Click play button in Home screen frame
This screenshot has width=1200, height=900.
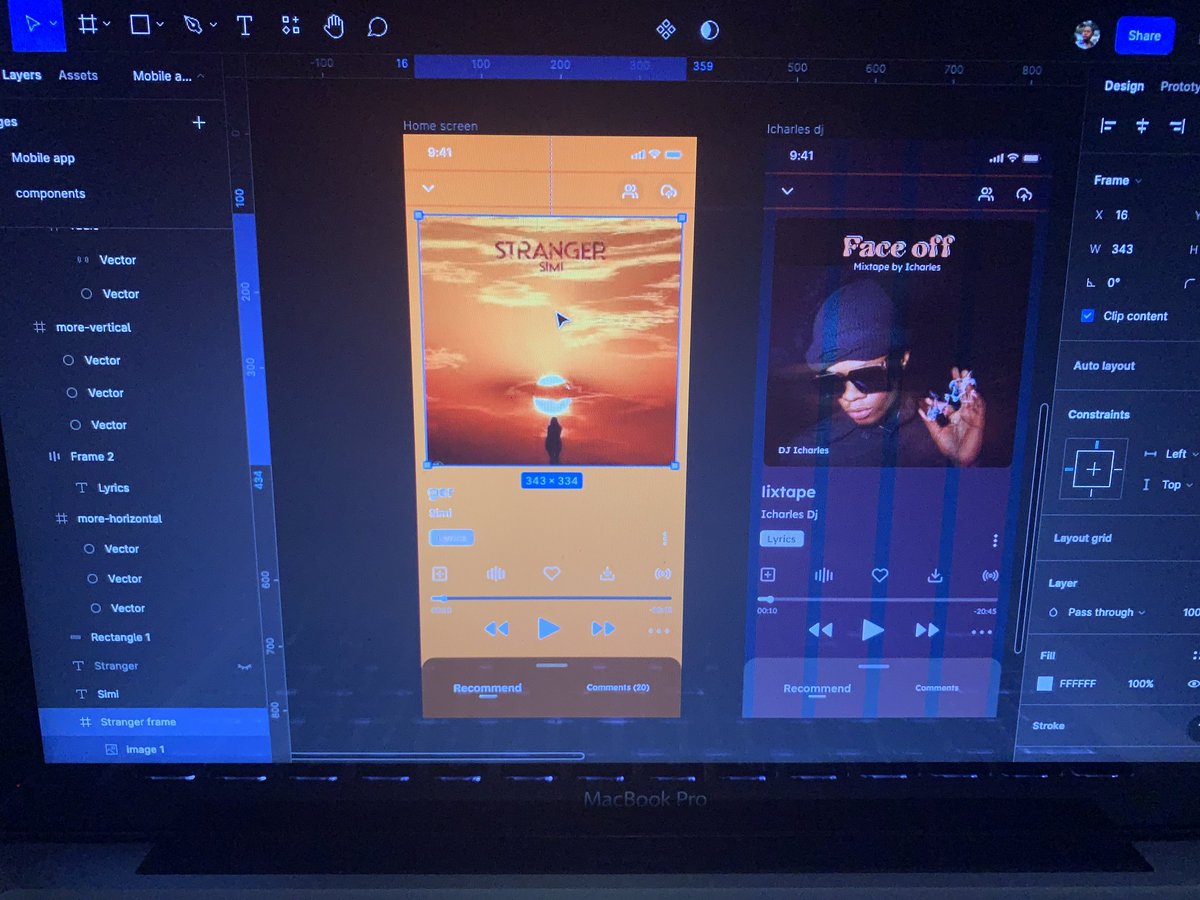(548, 628)
